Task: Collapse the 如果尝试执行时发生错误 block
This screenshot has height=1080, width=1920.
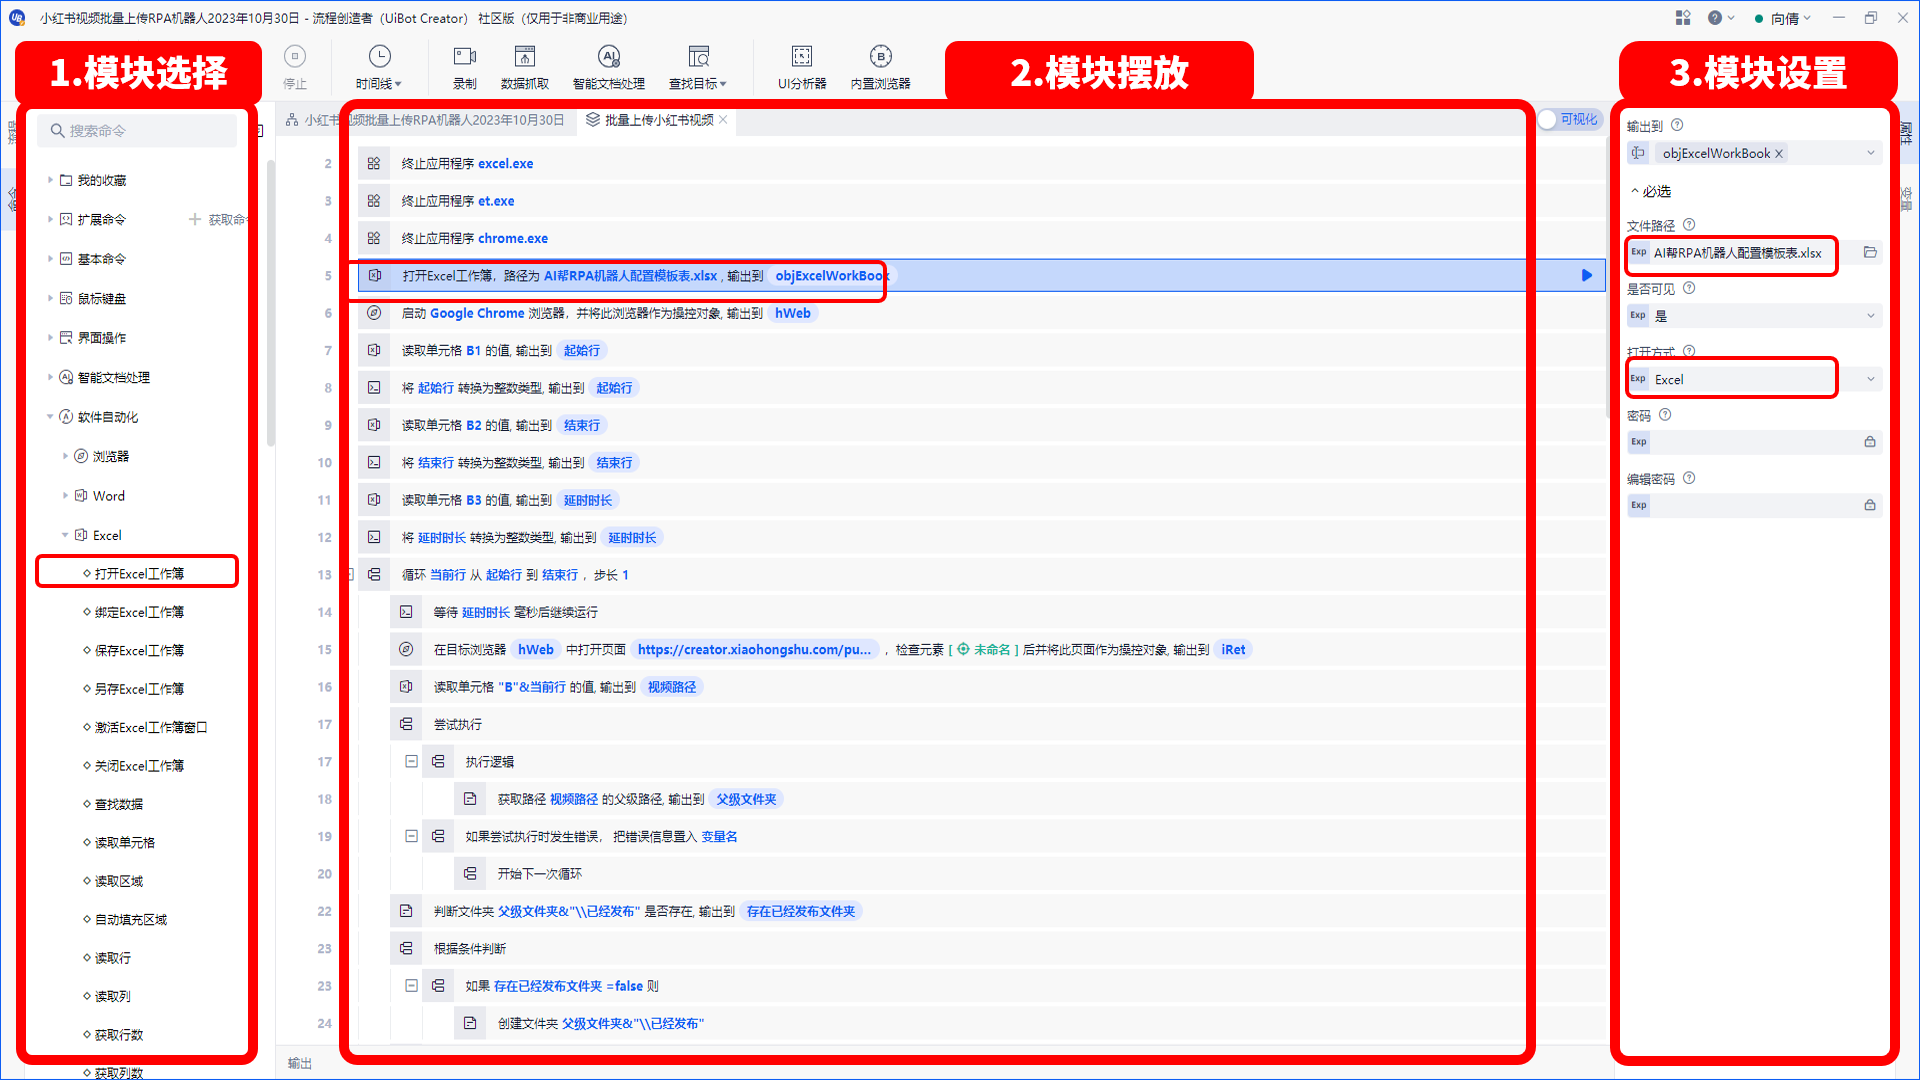Action: pos(411,836)
